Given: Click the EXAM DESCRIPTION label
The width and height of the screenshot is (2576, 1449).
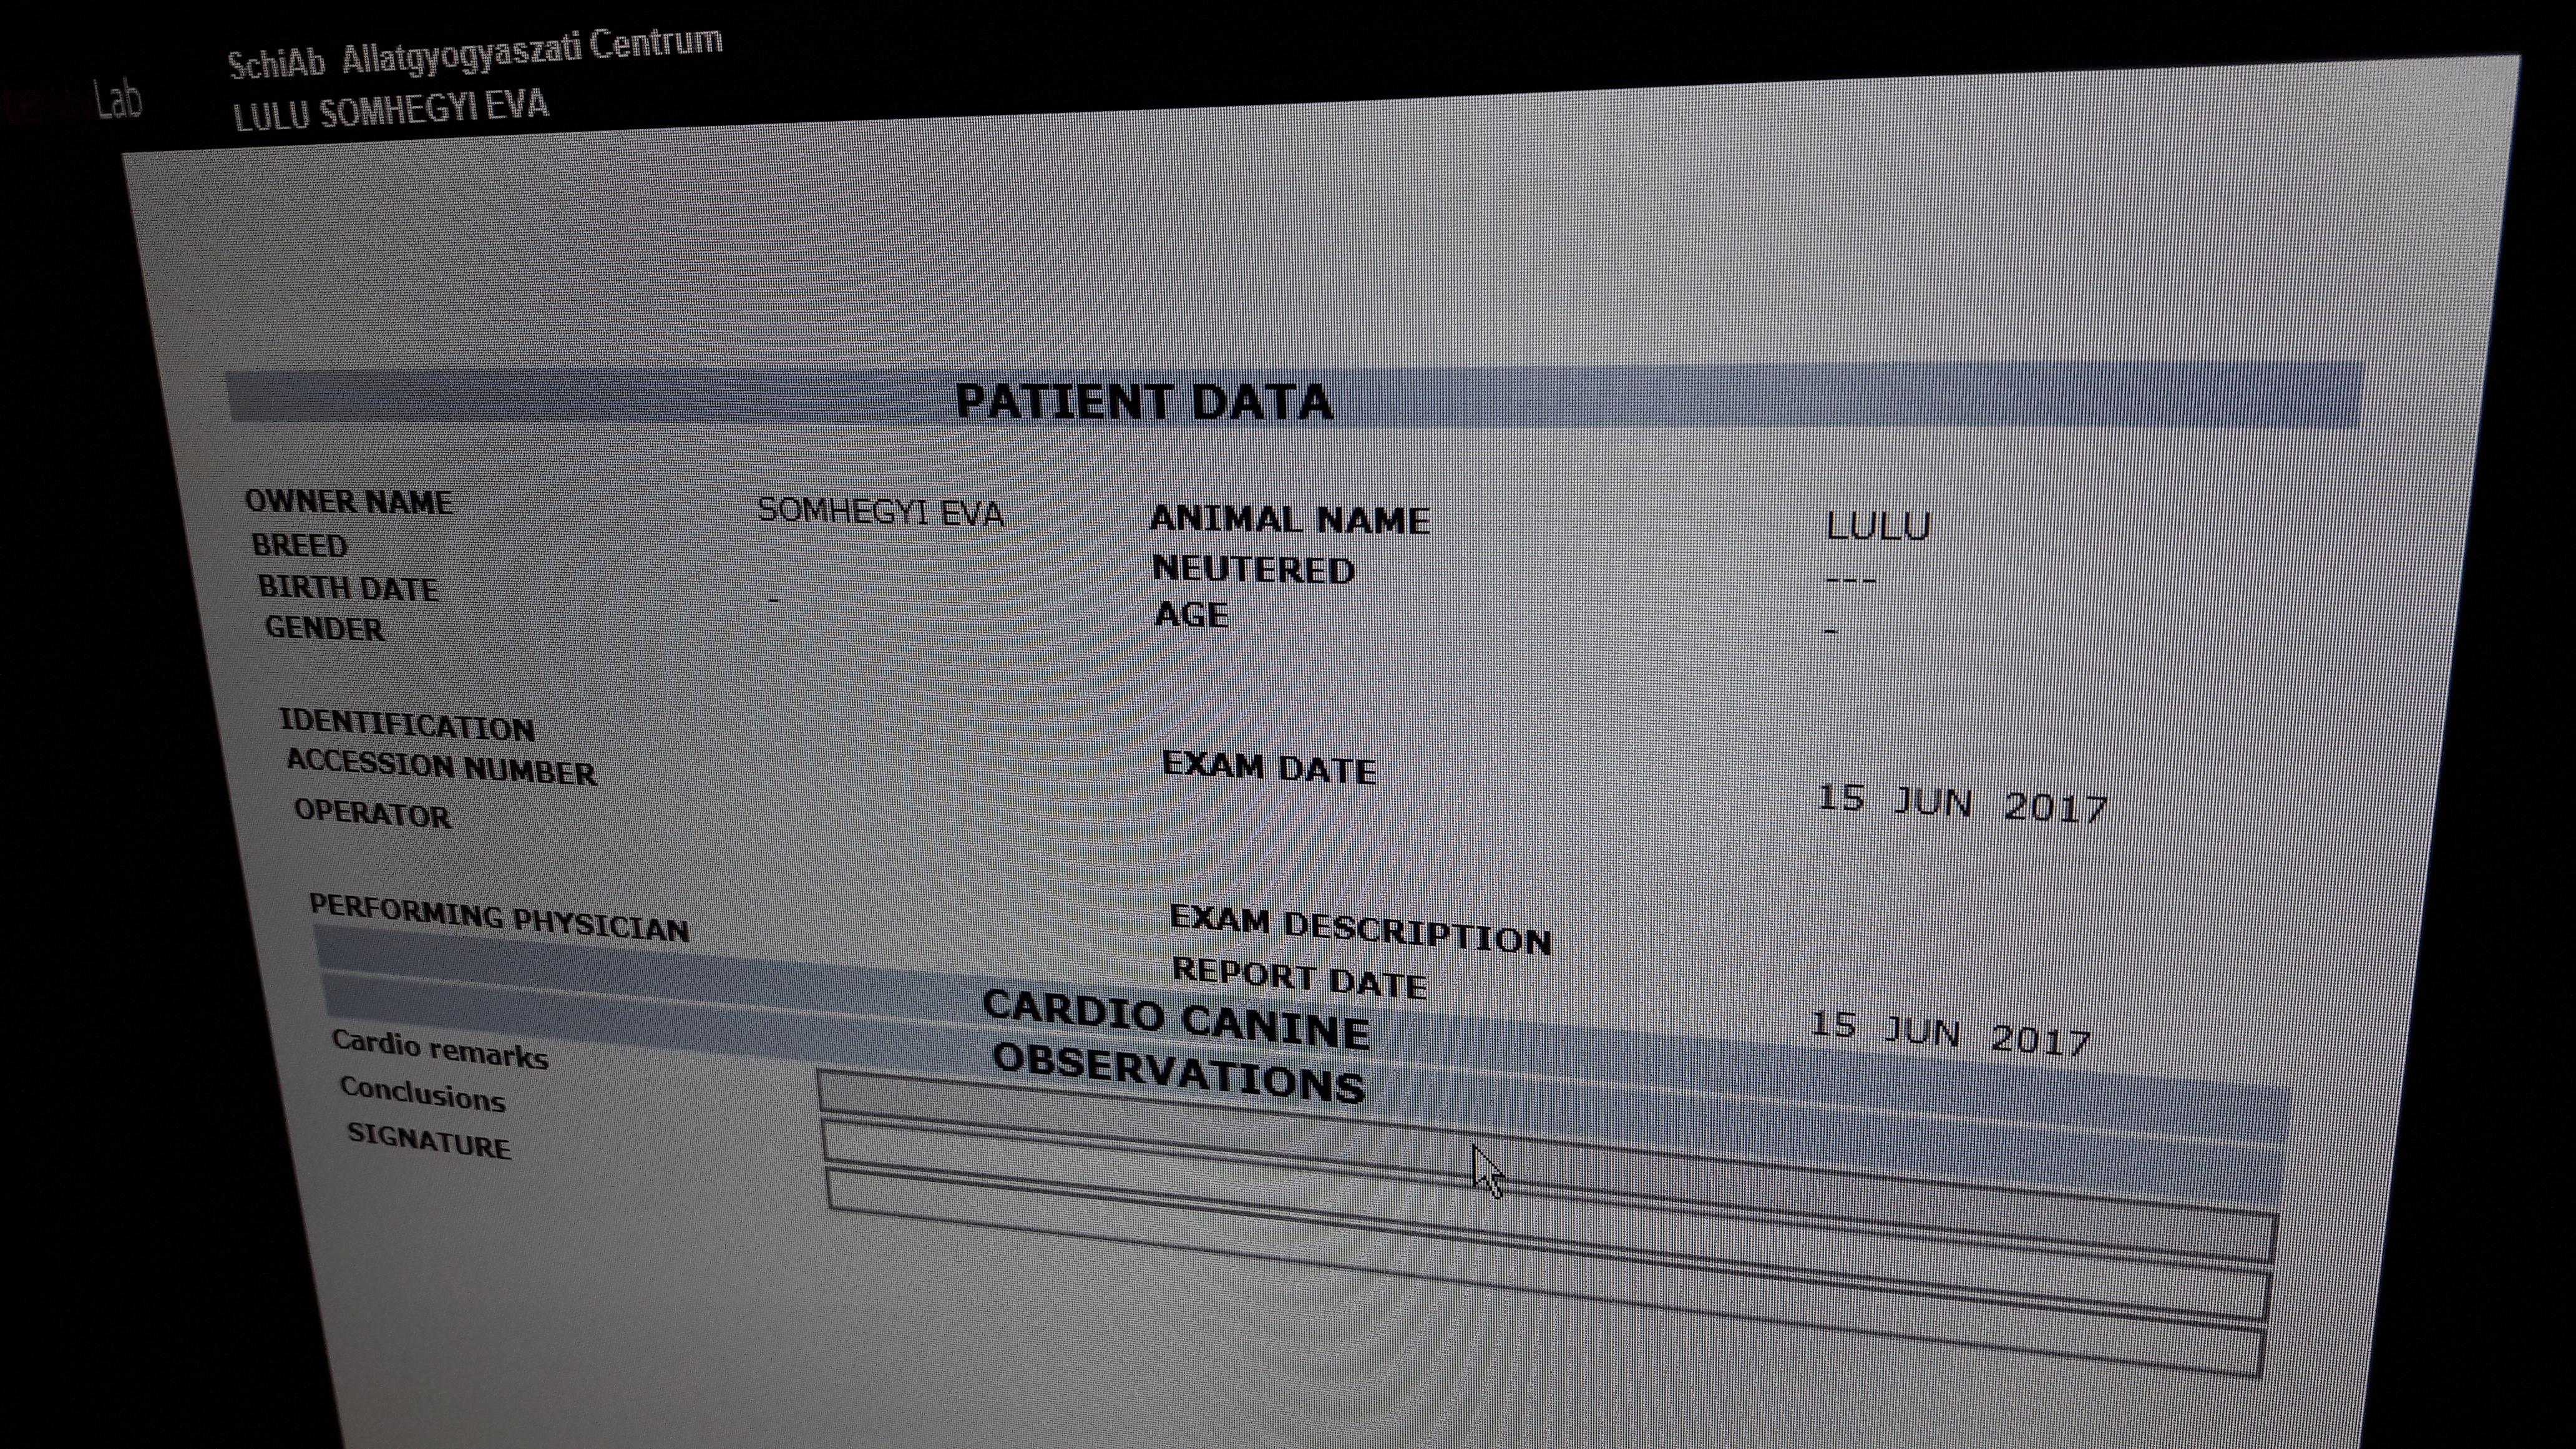Looking at the screenshot, I should [x=1360, y=931].
